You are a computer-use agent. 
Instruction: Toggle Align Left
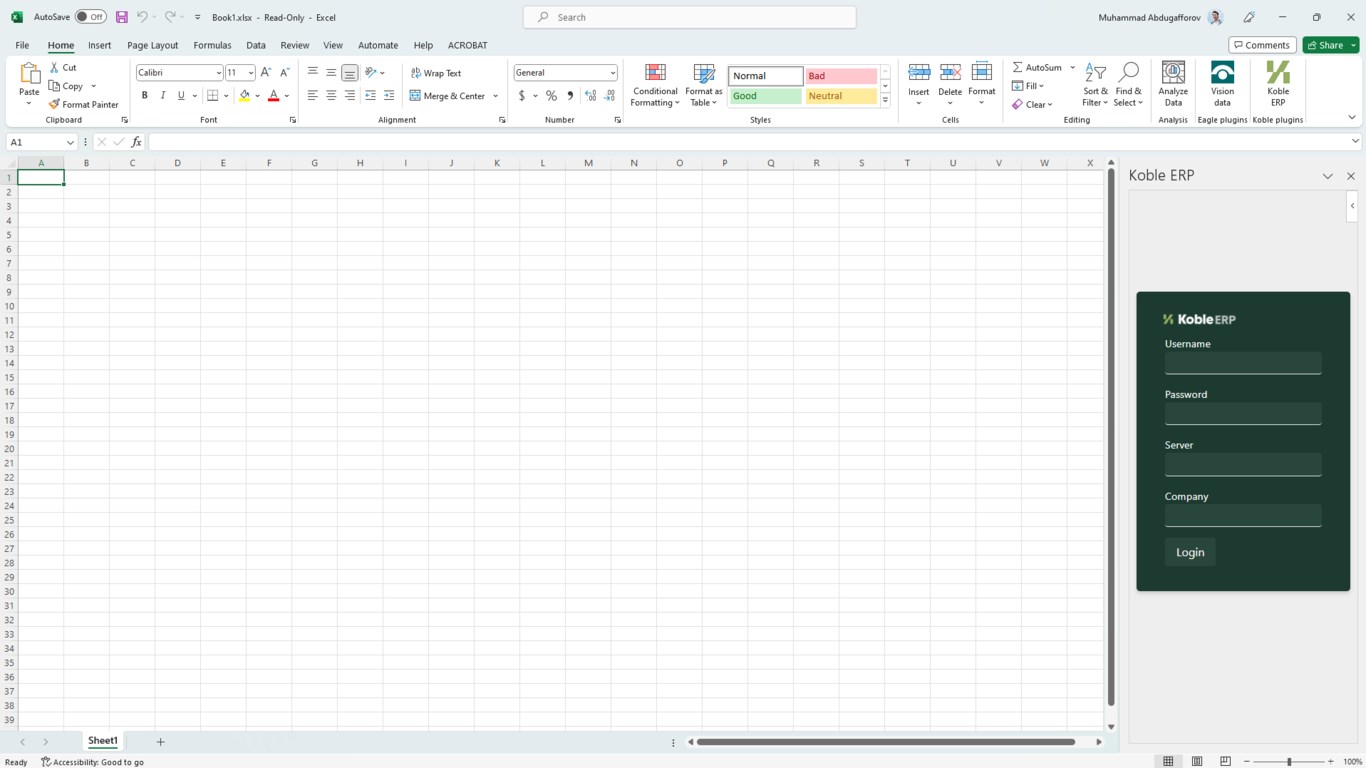(313, 96)
